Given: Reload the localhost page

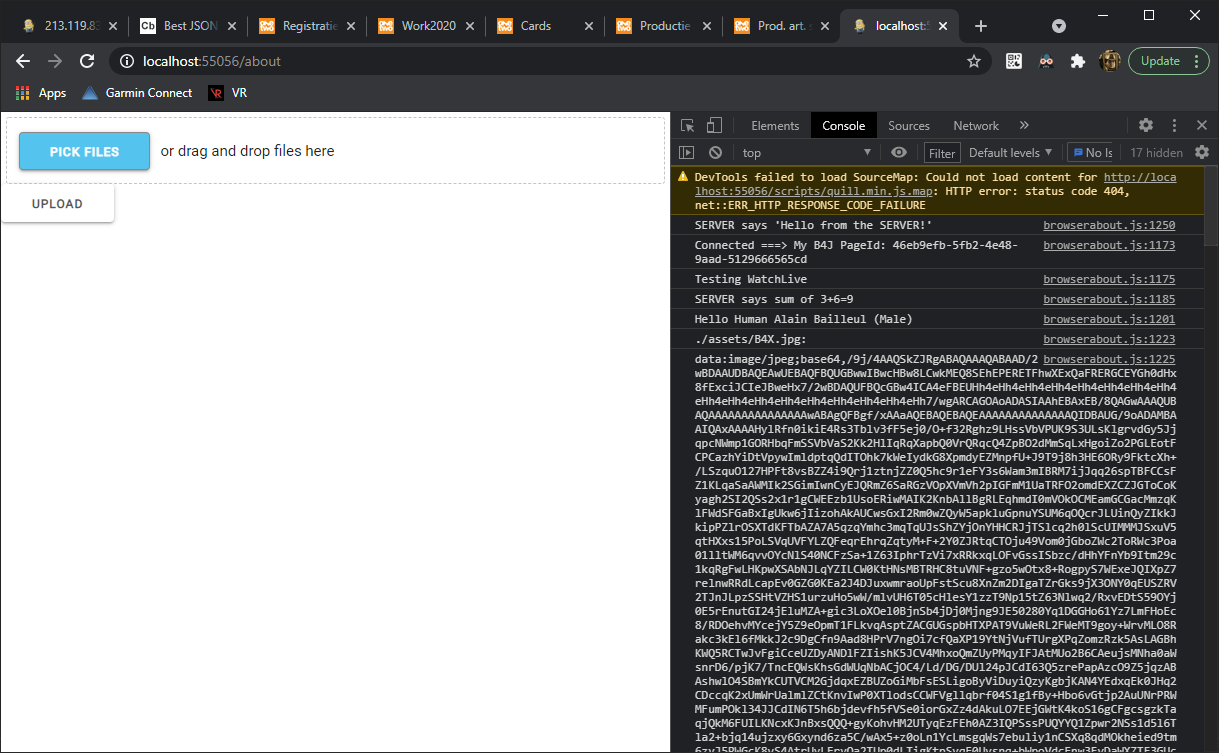Looking at the screenshot, I should click(87, 61).
